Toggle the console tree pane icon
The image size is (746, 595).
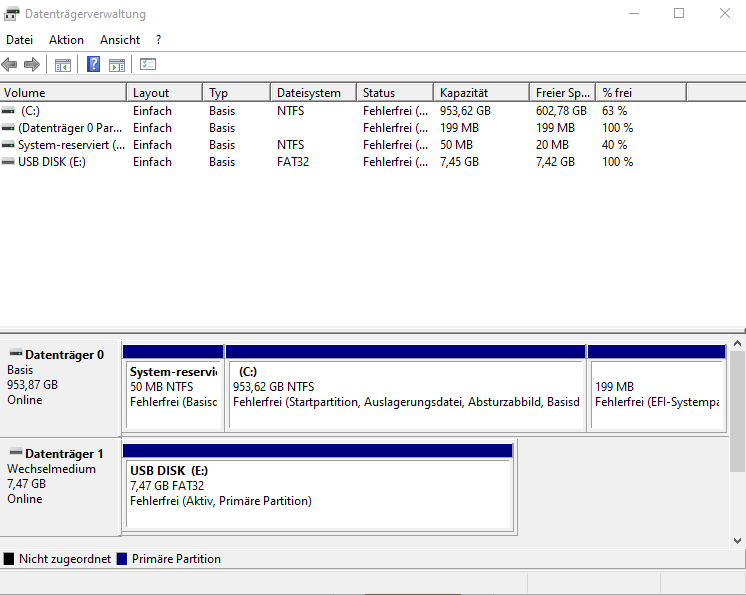point(62,65)
